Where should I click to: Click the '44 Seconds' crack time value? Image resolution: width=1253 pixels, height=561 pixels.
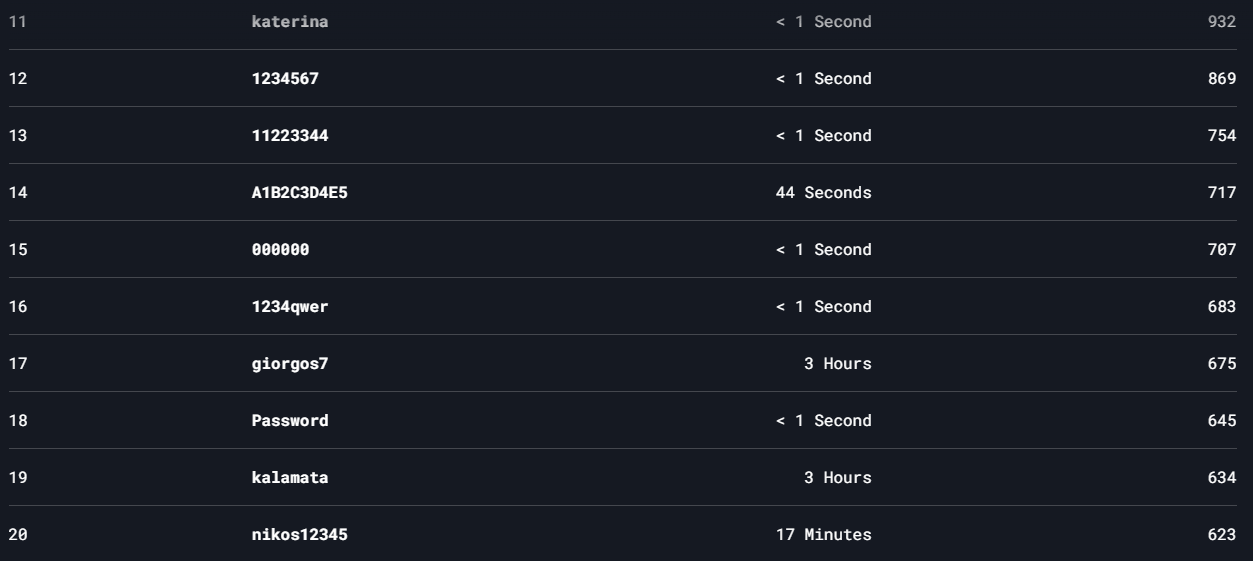coord(823,192)
